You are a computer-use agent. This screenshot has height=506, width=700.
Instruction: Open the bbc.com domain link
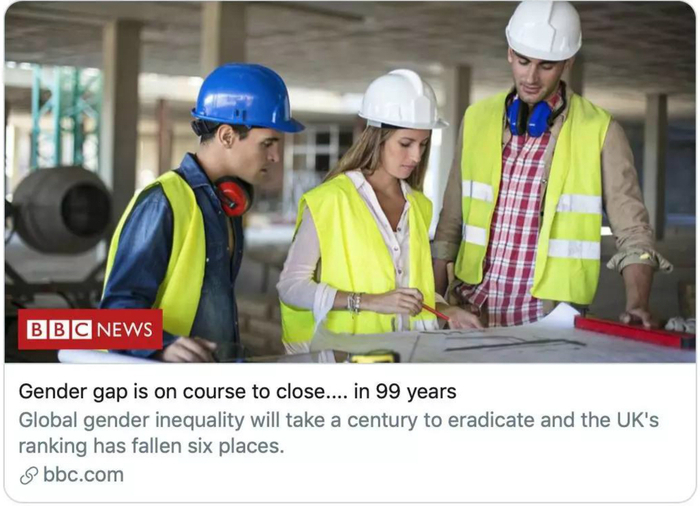83,475
